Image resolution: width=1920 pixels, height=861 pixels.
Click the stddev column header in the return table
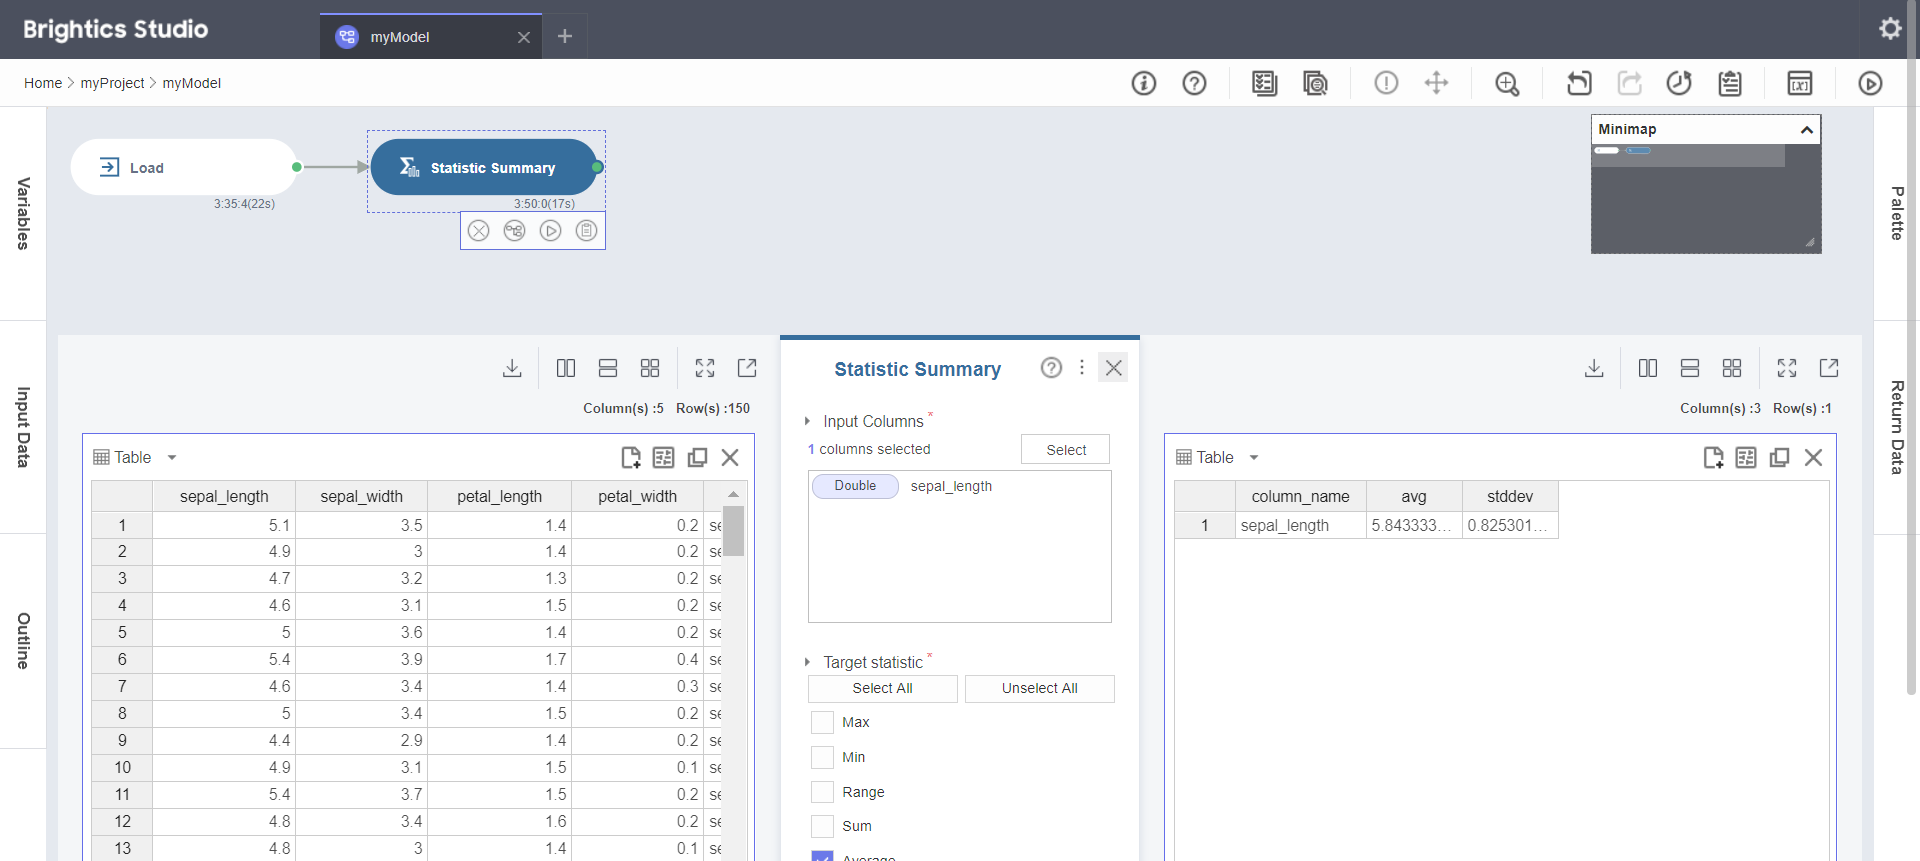click(x=1510, y=496)
